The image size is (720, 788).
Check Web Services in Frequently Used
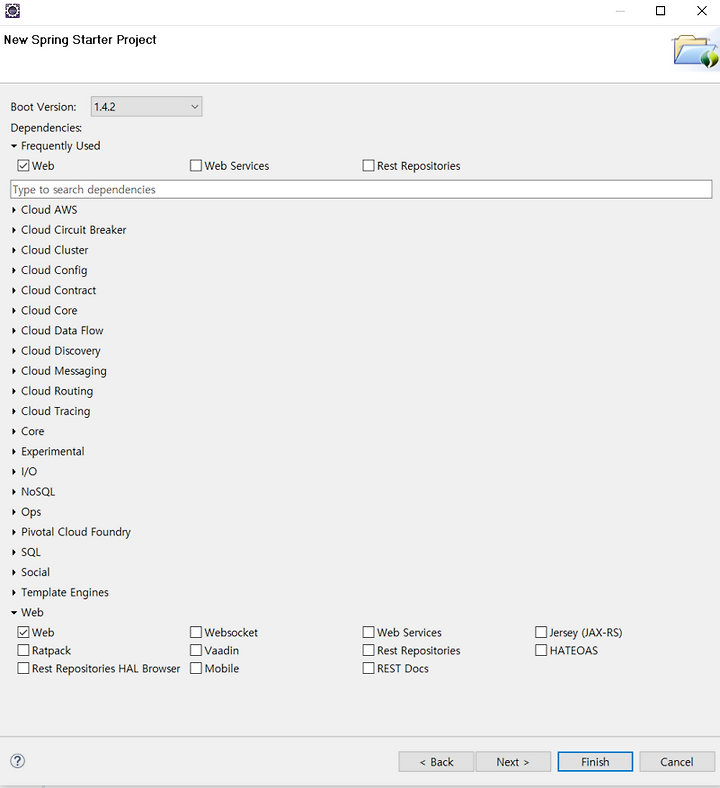point(195,165)
